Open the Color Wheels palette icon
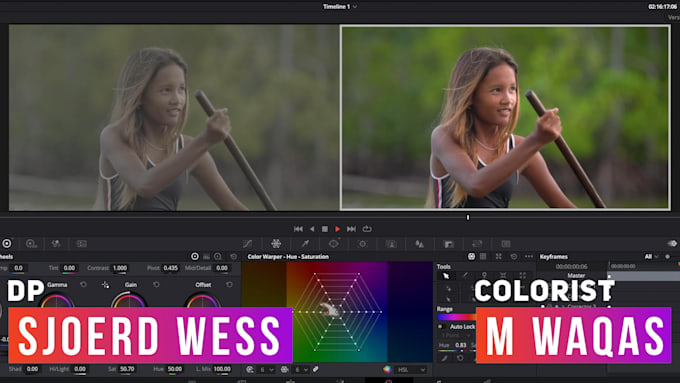Image resolution: width=680 pixels, height=383 pixels. pos(7,244)
